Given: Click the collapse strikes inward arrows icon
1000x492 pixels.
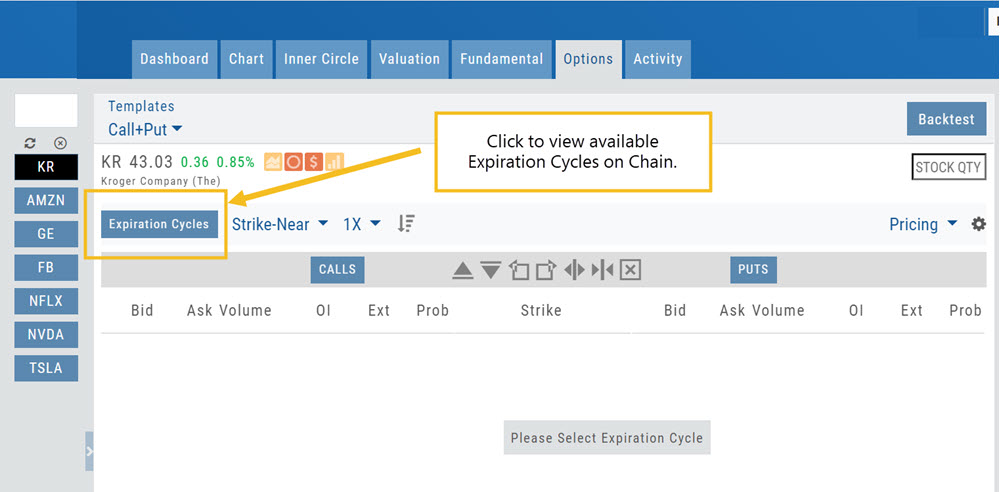Looking at the screenshot, I should pyautogui.click(x=602, y=270).
